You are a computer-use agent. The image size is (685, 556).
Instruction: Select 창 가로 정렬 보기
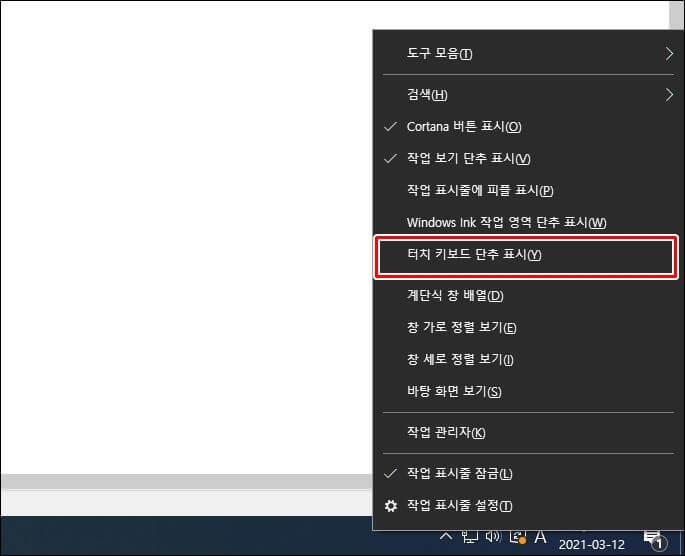526,328
